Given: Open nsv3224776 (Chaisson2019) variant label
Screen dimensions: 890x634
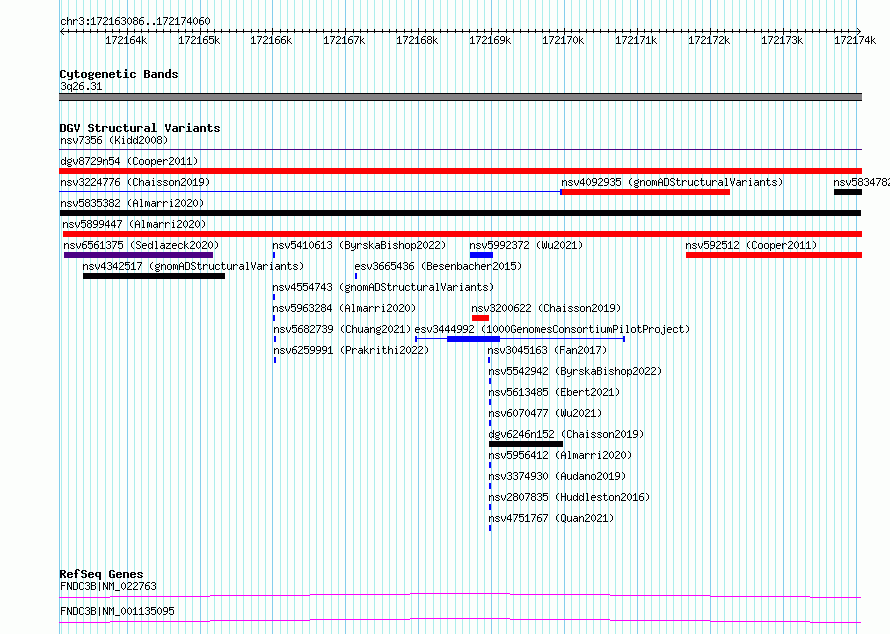Looking at the screenshot, I should point(135,182).
